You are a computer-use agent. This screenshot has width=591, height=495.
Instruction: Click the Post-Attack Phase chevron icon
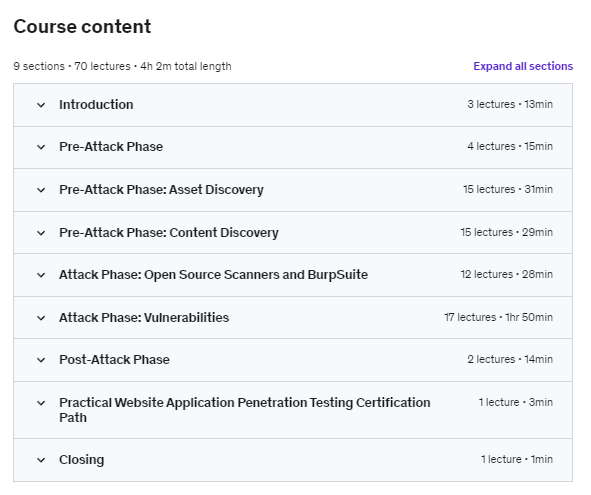click(x=41, y=360)
